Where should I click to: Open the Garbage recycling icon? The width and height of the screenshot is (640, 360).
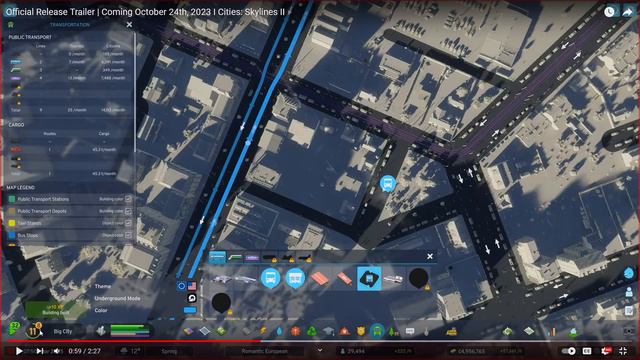coord(311,331)
